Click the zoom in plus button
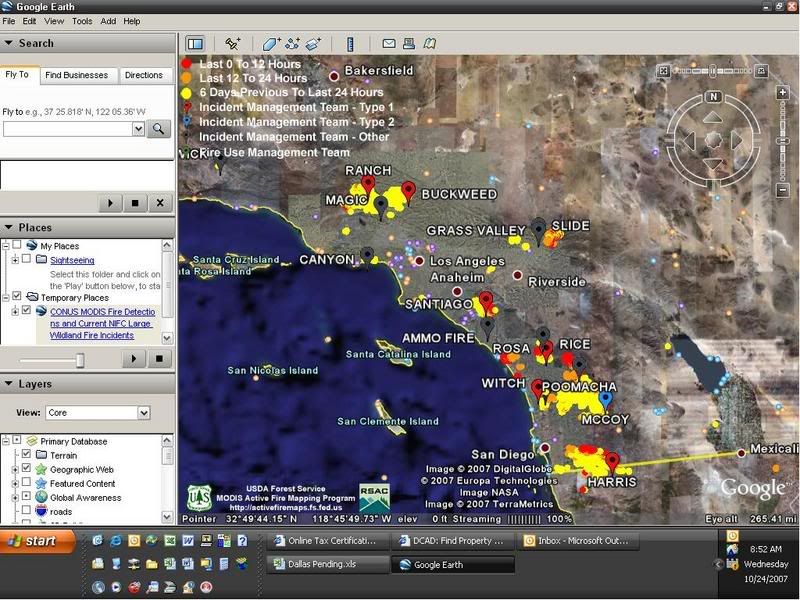800x600 pixels. point(783,92)
